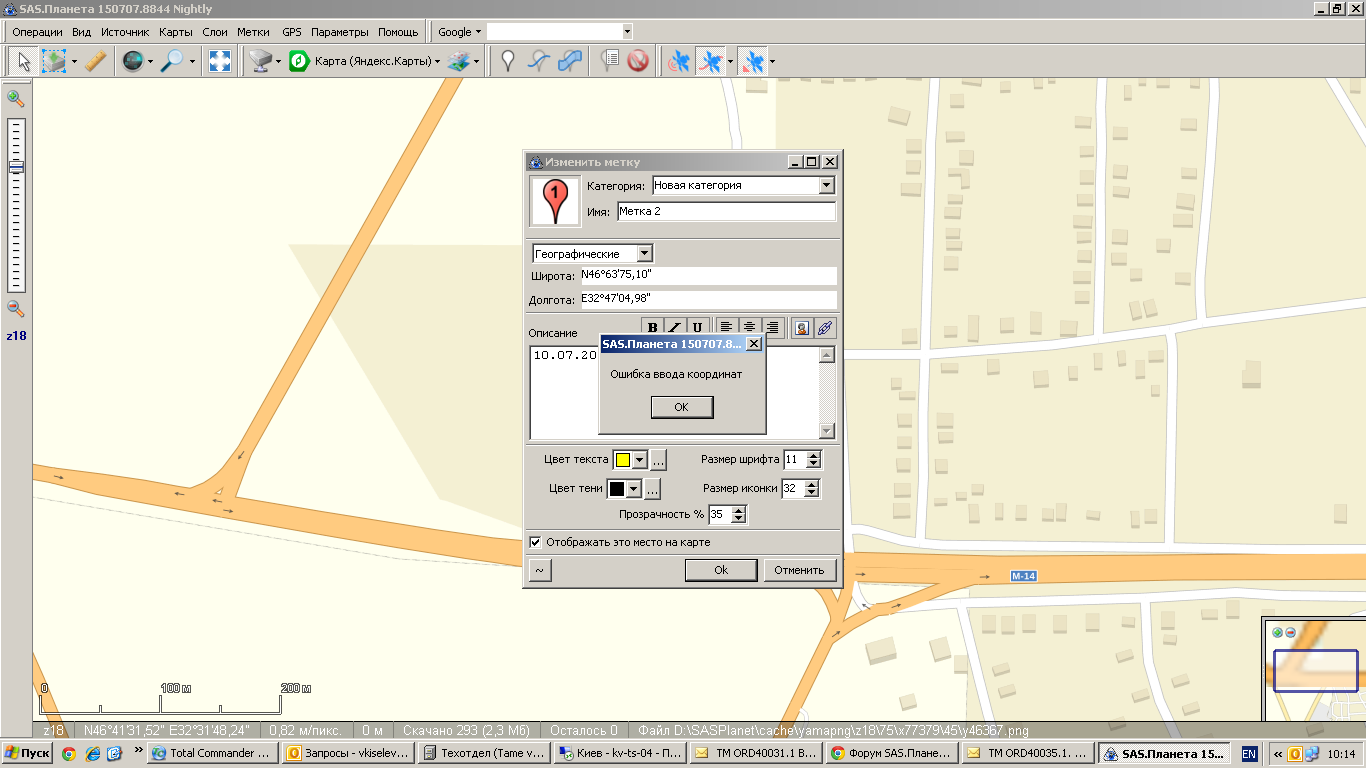The height and width of the screenshot is (768, 1366).
Task: Uncheck 'Отображать это место на карте' checkbox
Action: [536, 542]
